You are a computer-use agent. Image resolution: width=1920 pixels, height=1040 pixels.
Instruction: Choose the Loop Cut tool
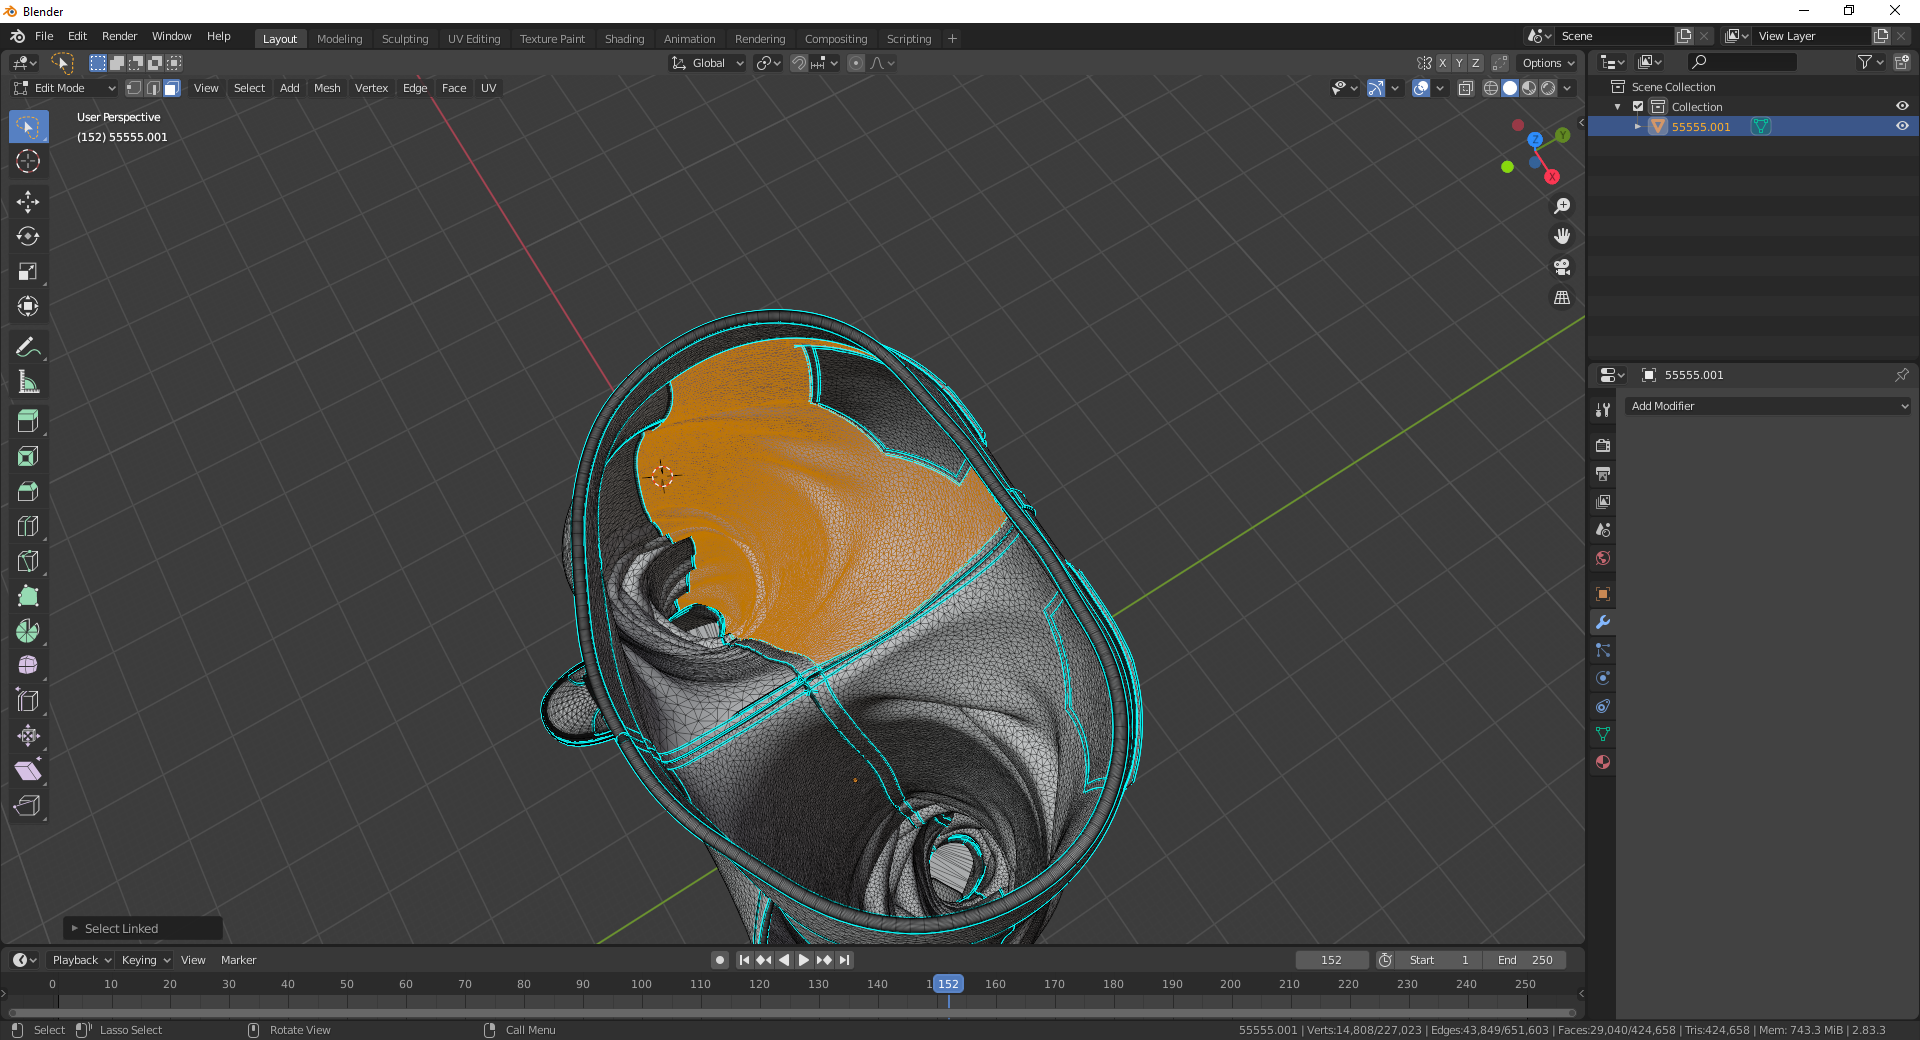(x=28, y=527)
